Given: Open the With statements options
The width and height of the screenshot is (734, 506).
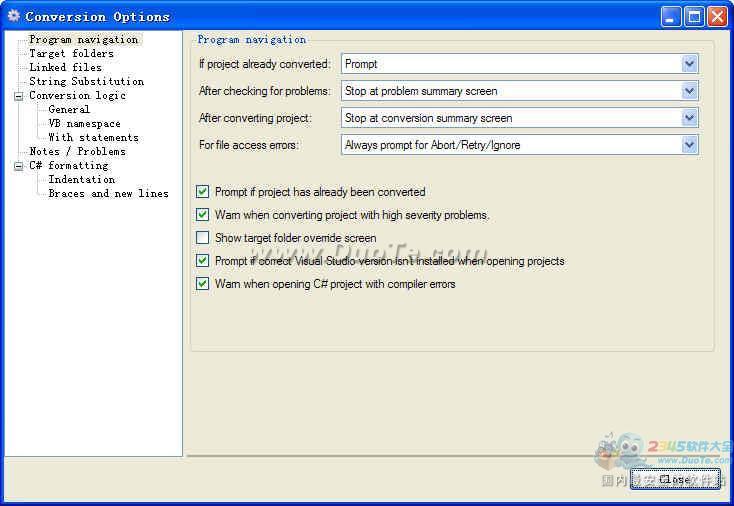Looking at the screenshot, I should (x=94, y=138).
